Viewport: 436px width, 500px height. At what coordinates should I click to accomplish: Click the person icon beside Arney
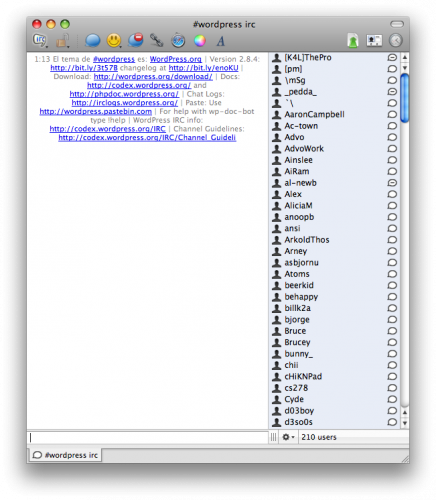click(x=276, y=251)
